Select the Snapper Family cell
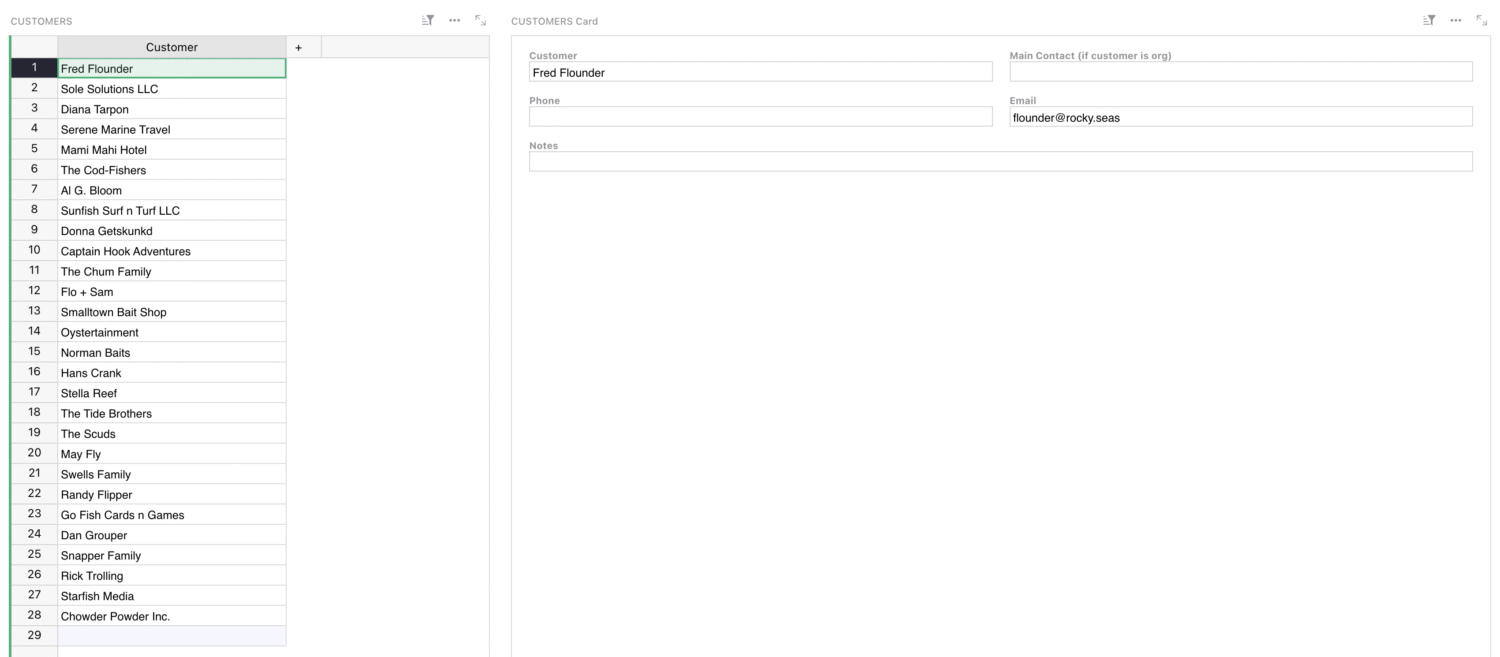This screenshot has width=1500, height=657. (172, 555)
